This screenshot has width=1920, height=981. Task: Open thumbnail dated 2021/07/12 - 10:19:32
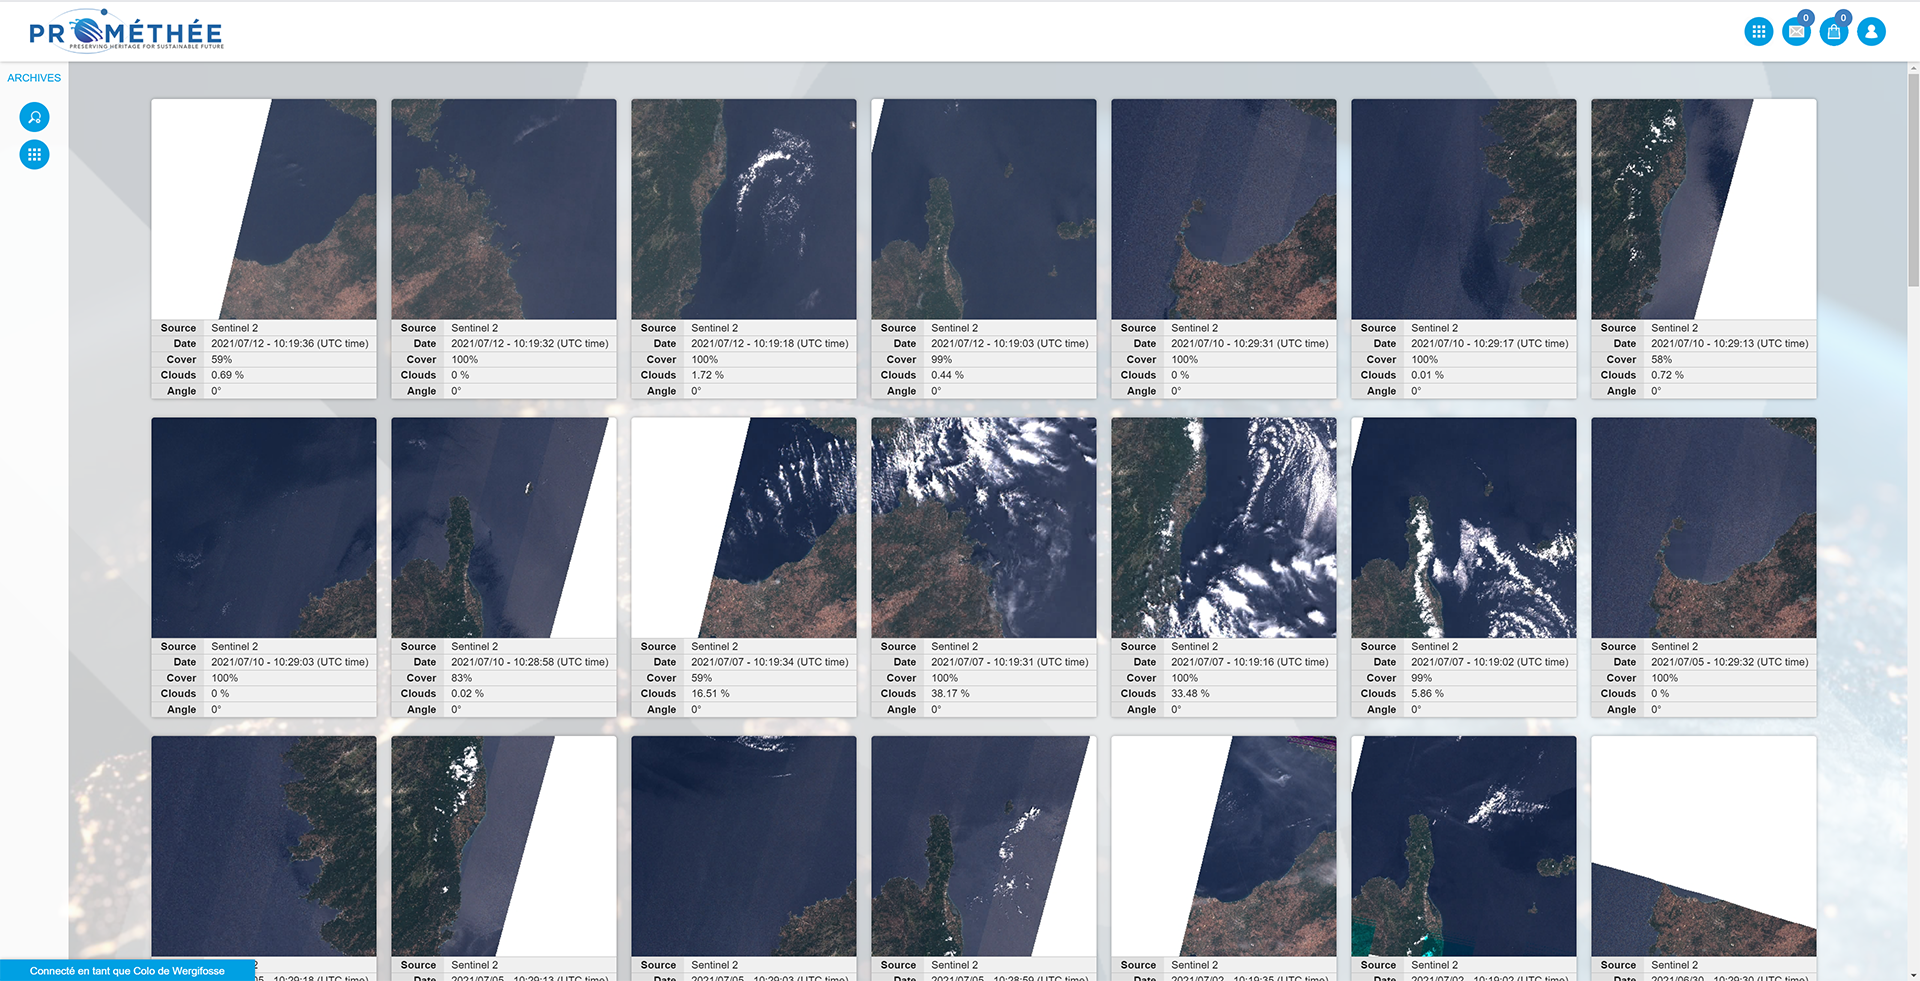click(504, 209)
